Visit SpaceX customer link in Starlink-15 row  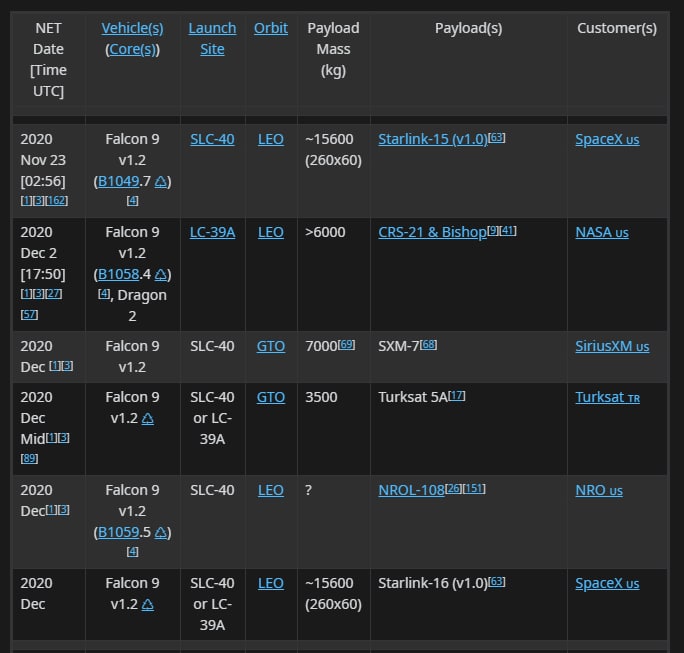click(607, 139)
